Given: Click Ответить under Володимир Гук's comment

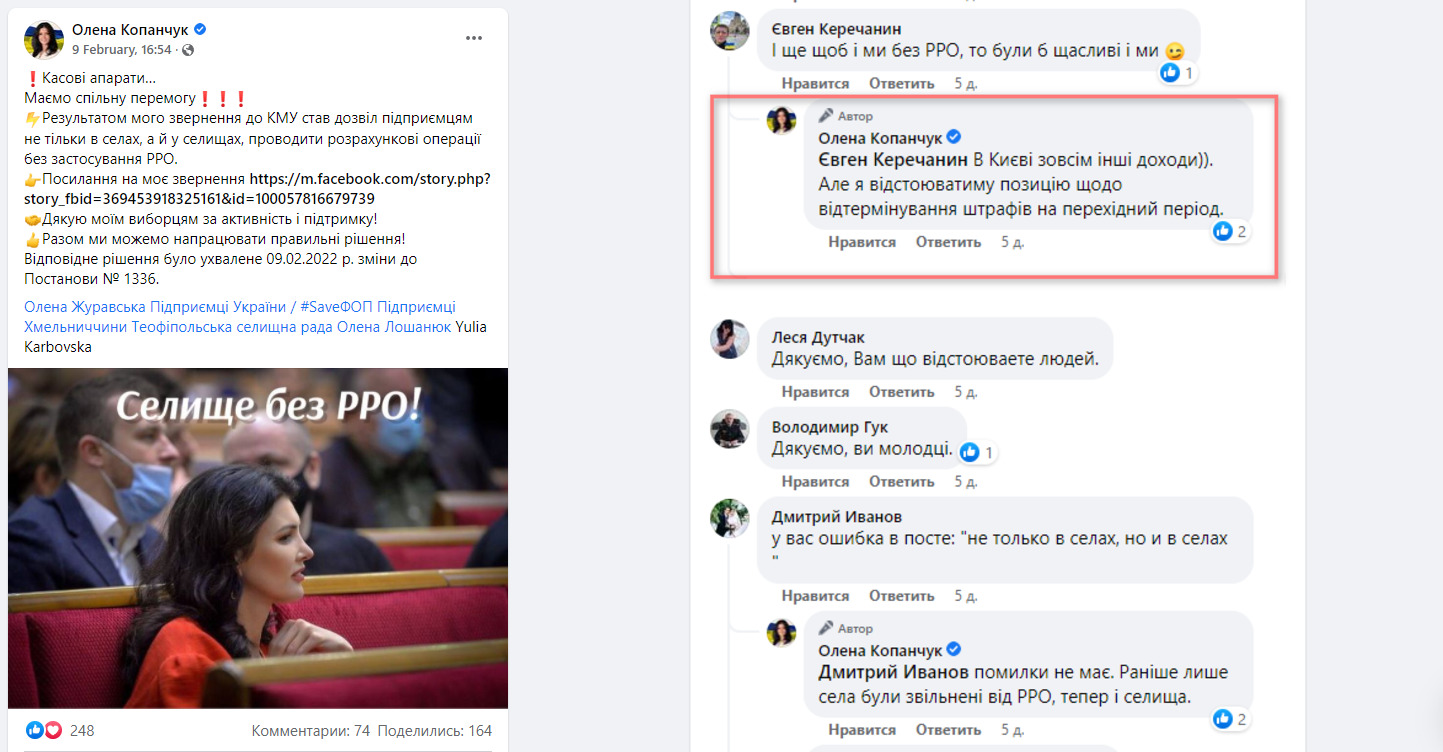Looking at the screenshot, I should tap(901, 481).
